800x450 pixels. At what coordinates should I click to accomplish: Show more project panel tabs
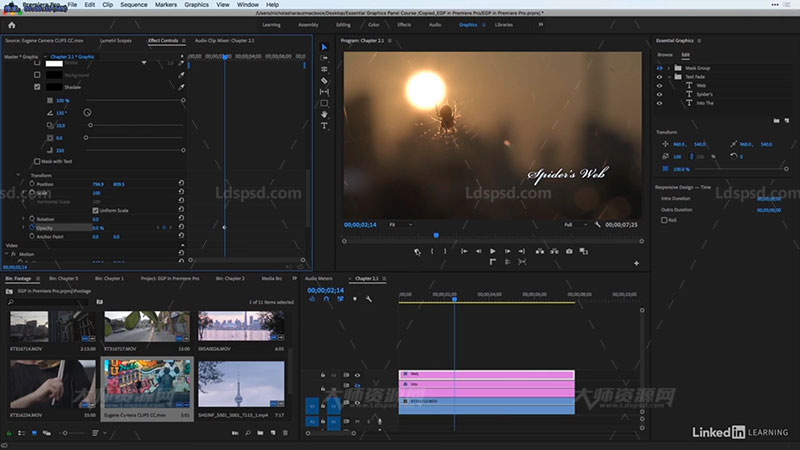pos(294,278)
